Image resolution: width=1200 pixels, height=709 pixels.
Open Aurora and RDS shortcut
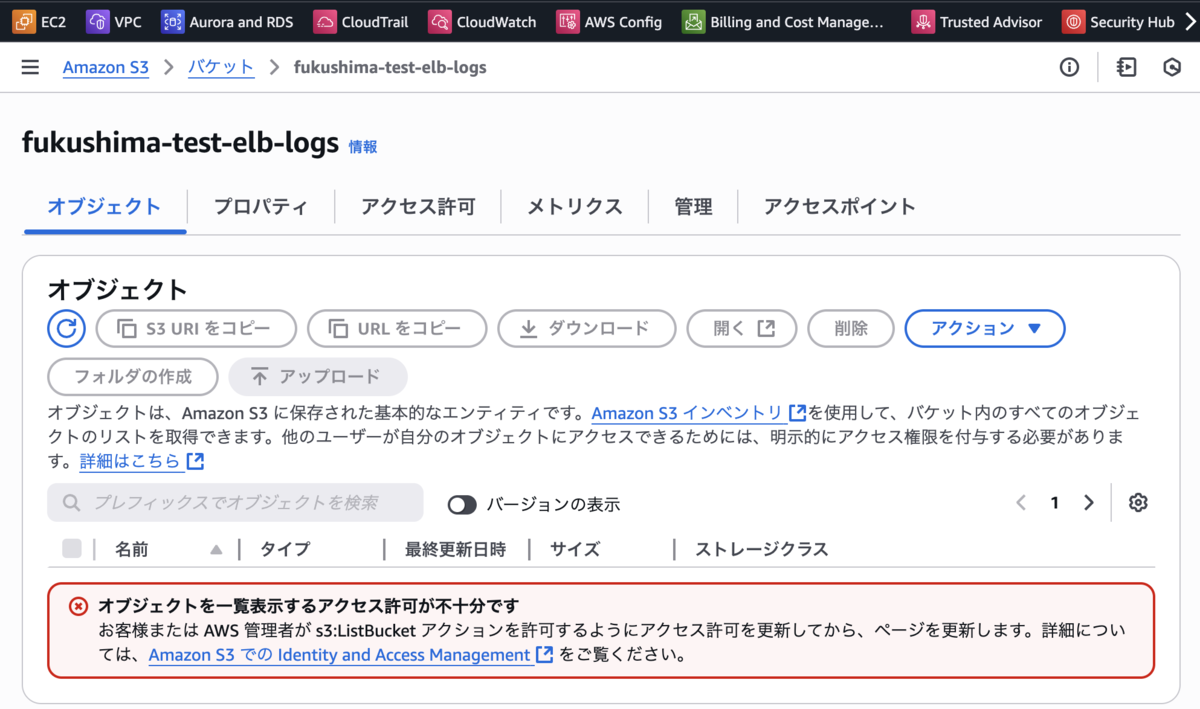(227, 21)
